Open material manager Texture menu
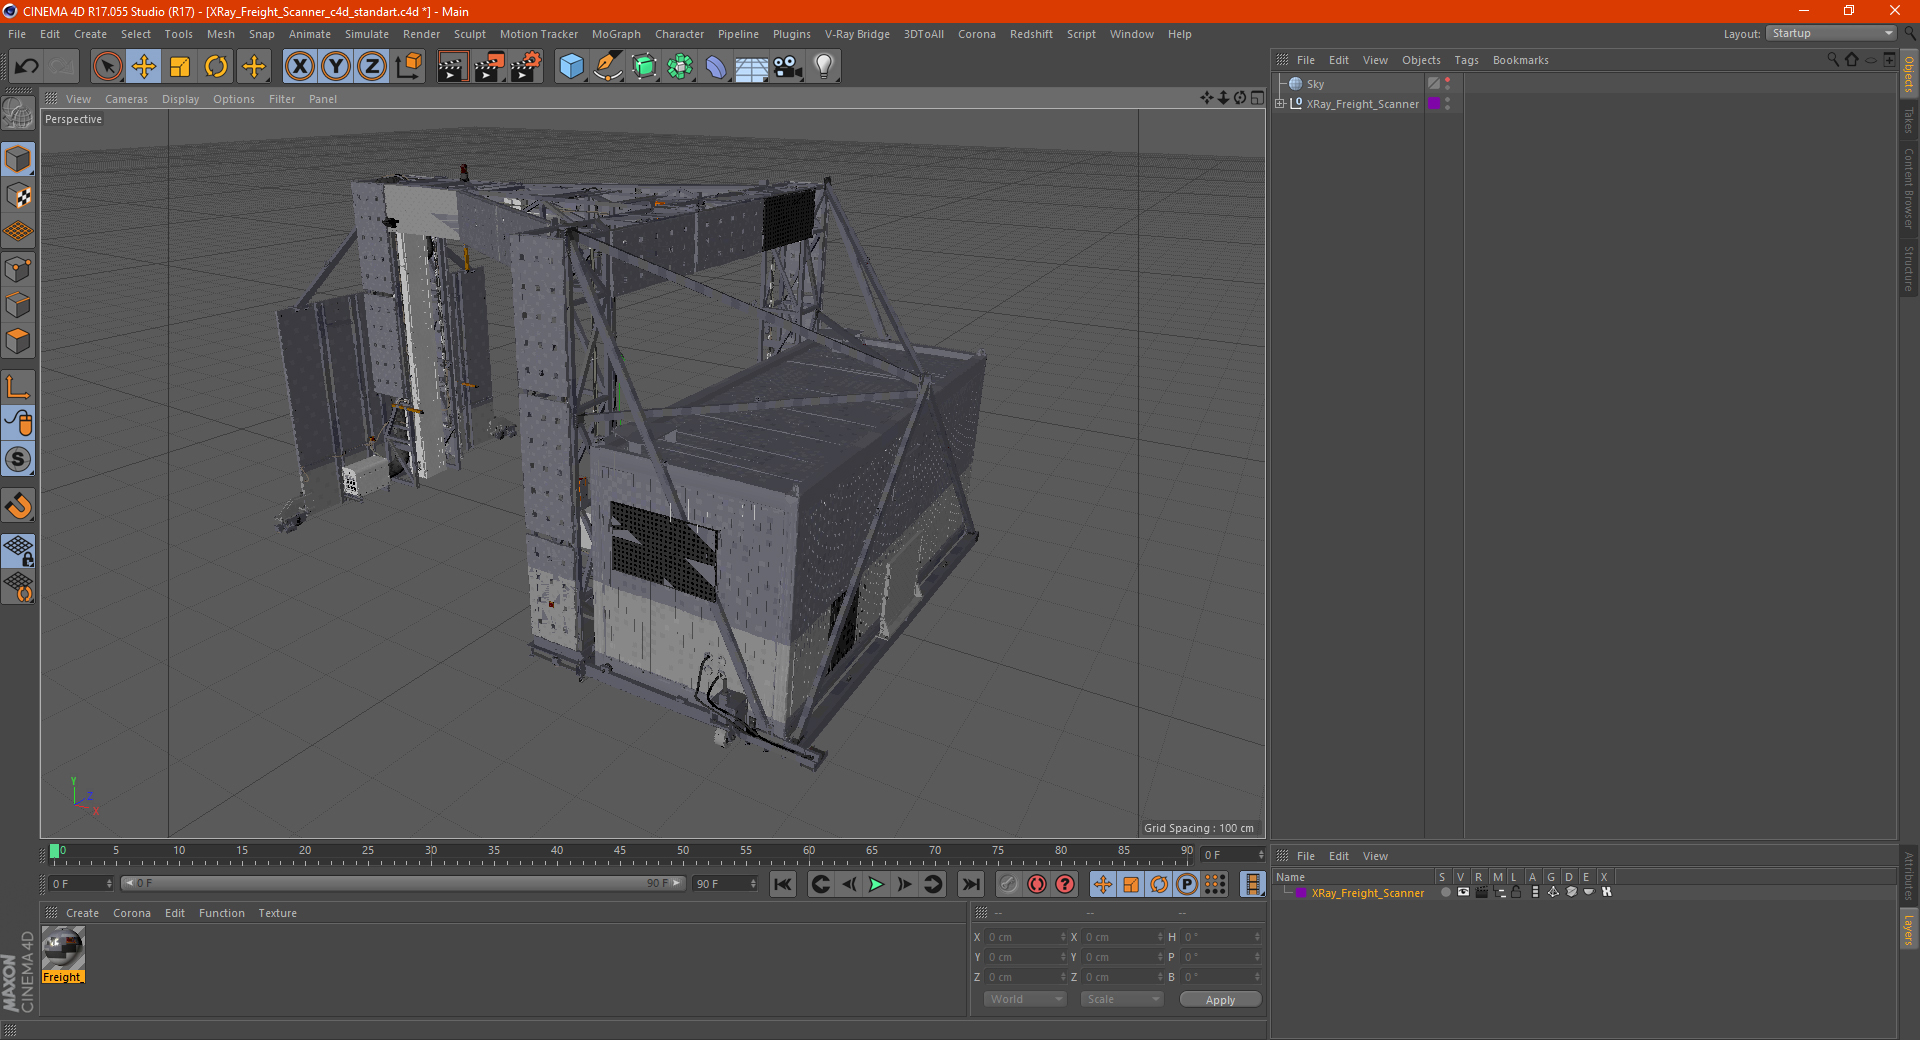The height and width of the screenshot is (1040, 1920). coord(277,913)
